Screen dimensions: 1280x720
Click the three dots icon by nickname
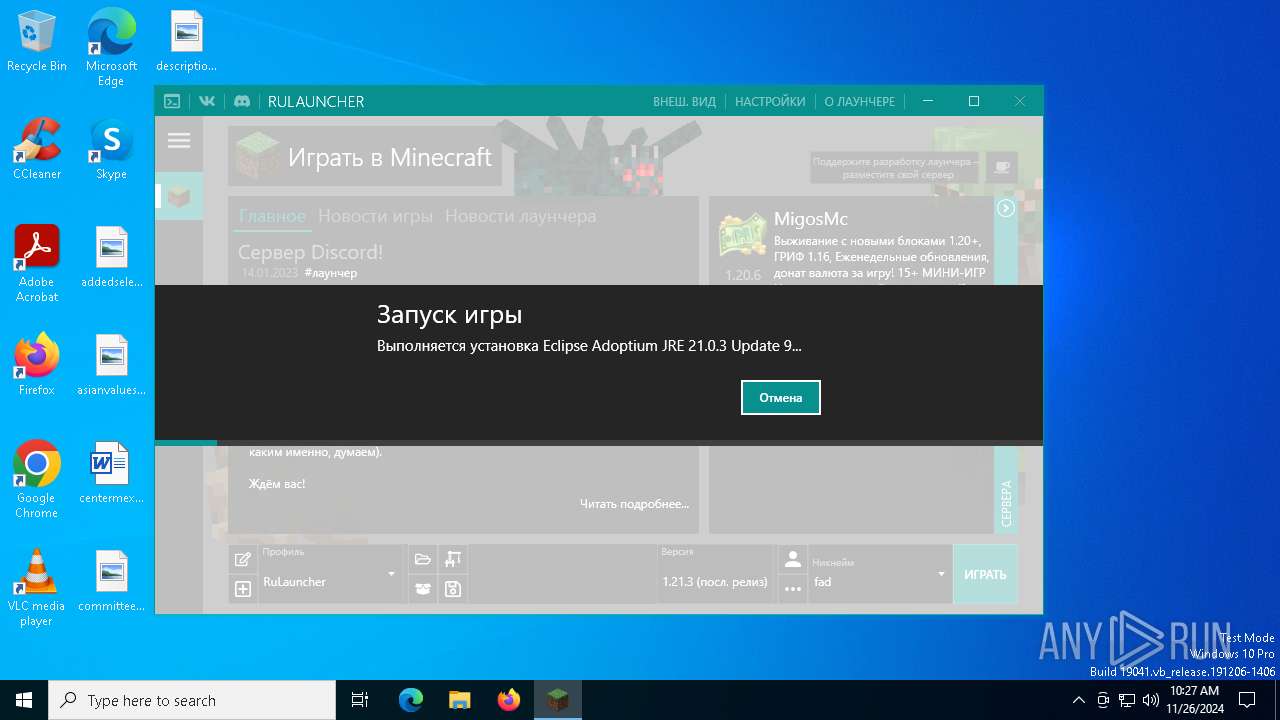coord(792,589)
